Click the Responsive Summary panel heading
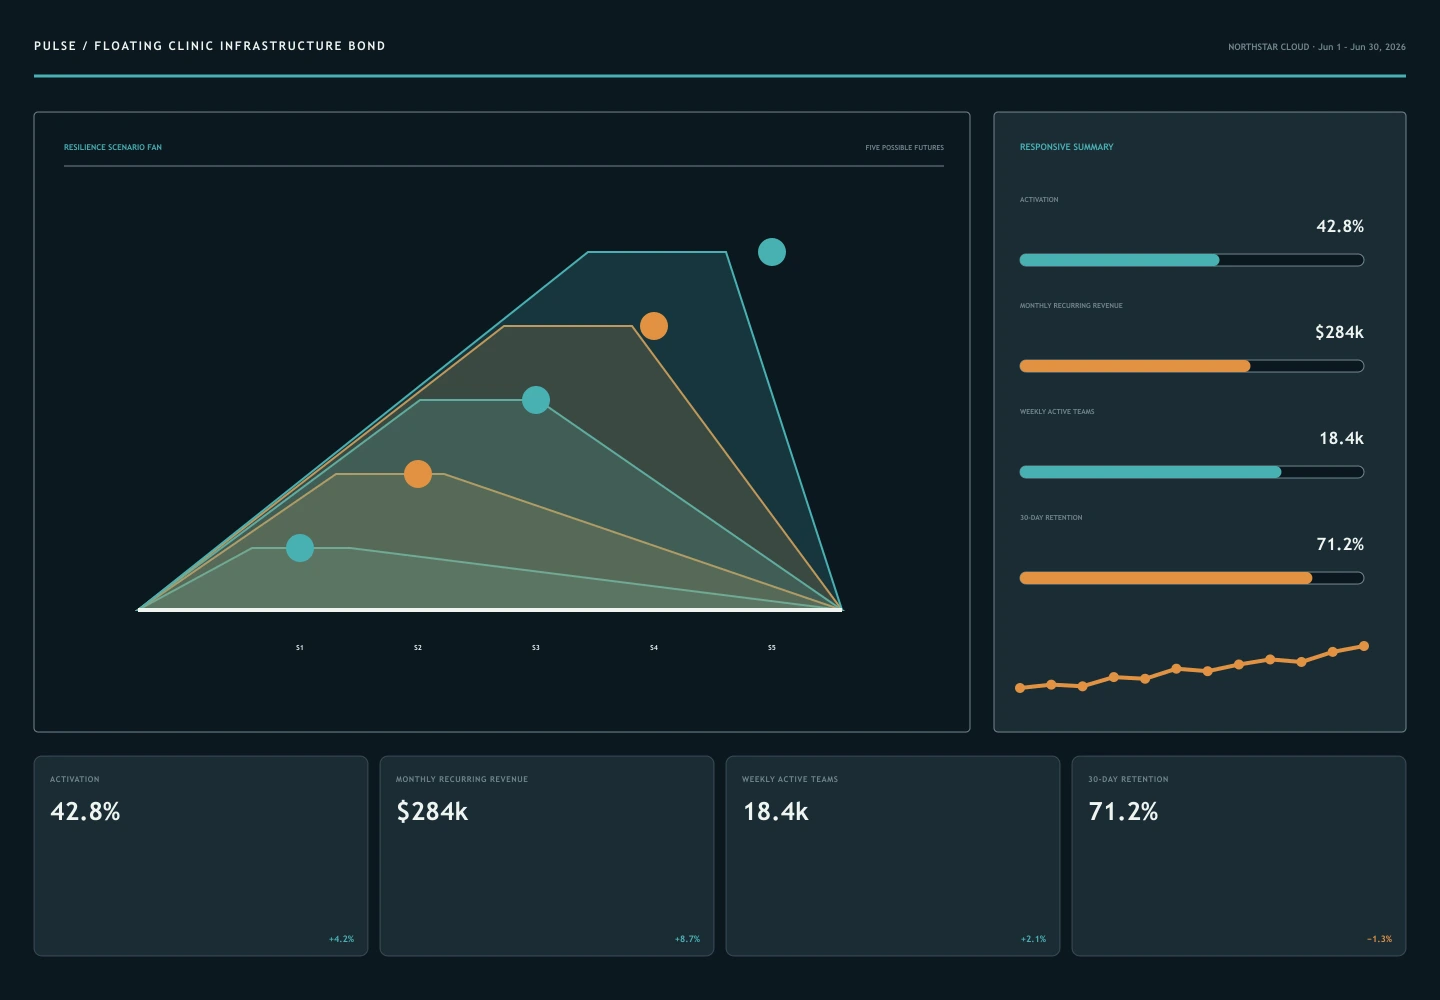This screenshot has height=1000, width=1440. click(x=1066, y=147)
